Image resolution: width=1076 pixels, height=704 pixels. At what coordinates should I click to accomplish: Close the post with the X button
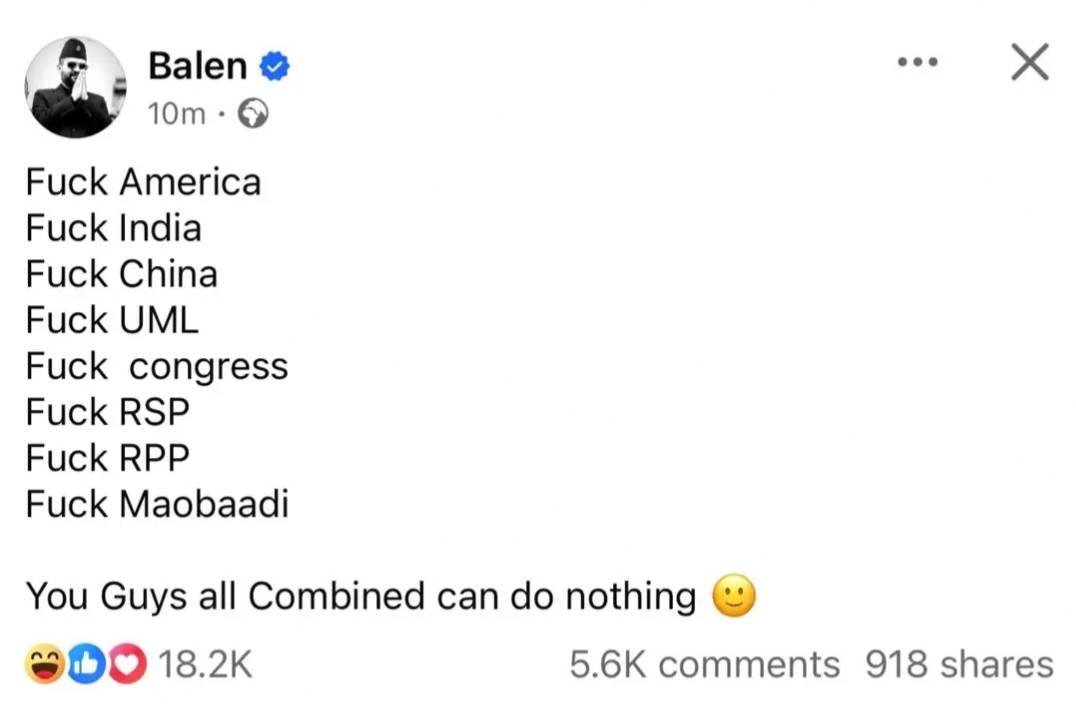(x=1029, y=62)
